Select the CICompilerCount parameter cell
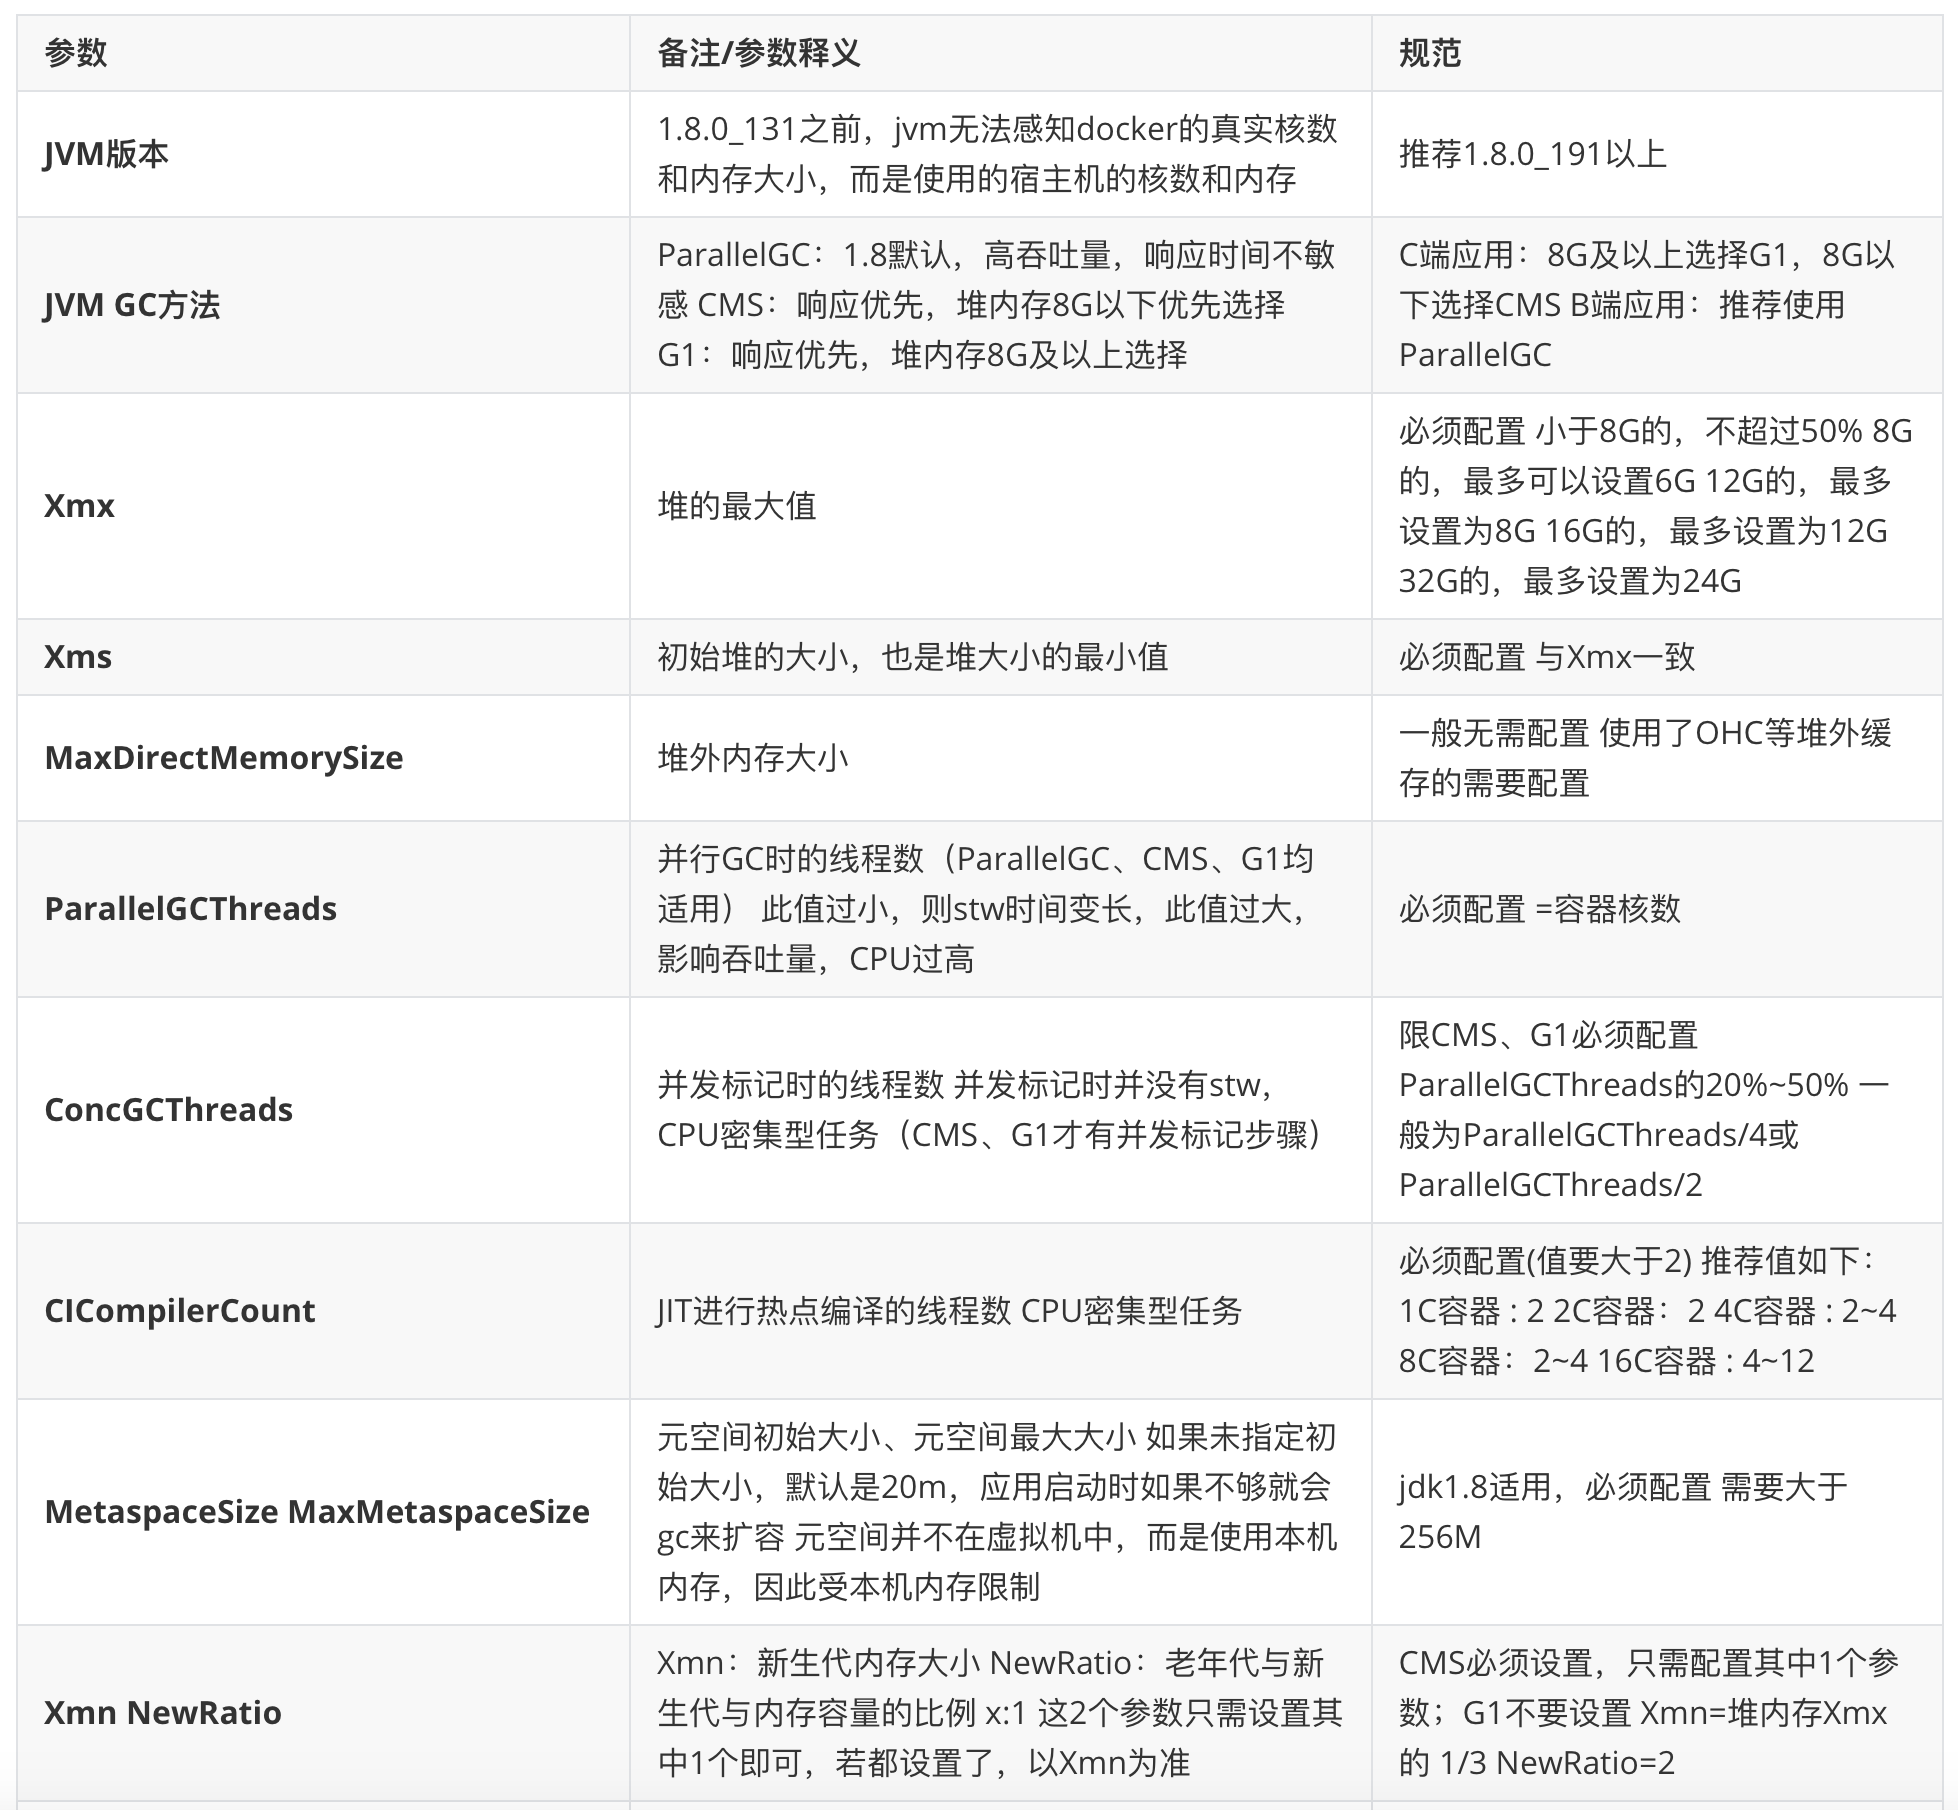1958x1810 pixels. (x=323, y=1311)
